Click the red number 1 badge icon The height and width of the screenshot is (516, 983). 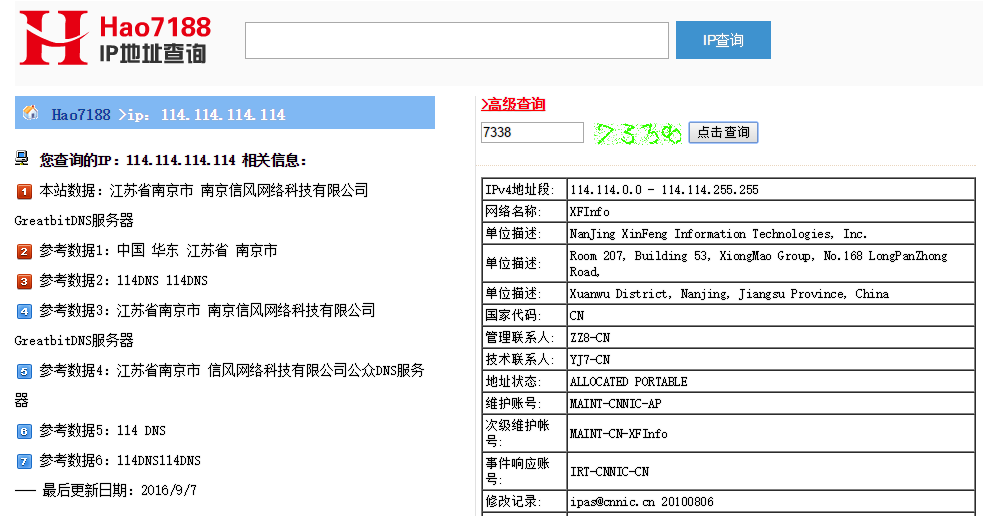click(24, 191)
